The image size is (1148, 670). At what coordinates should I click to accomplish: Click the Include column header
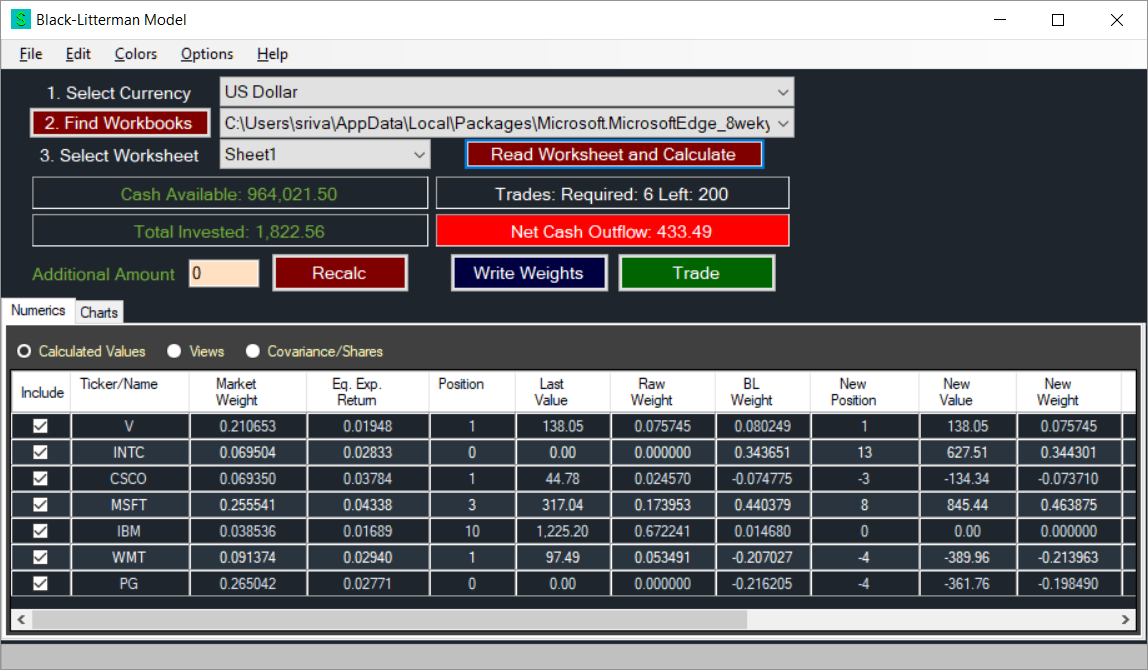pos(41,392)
